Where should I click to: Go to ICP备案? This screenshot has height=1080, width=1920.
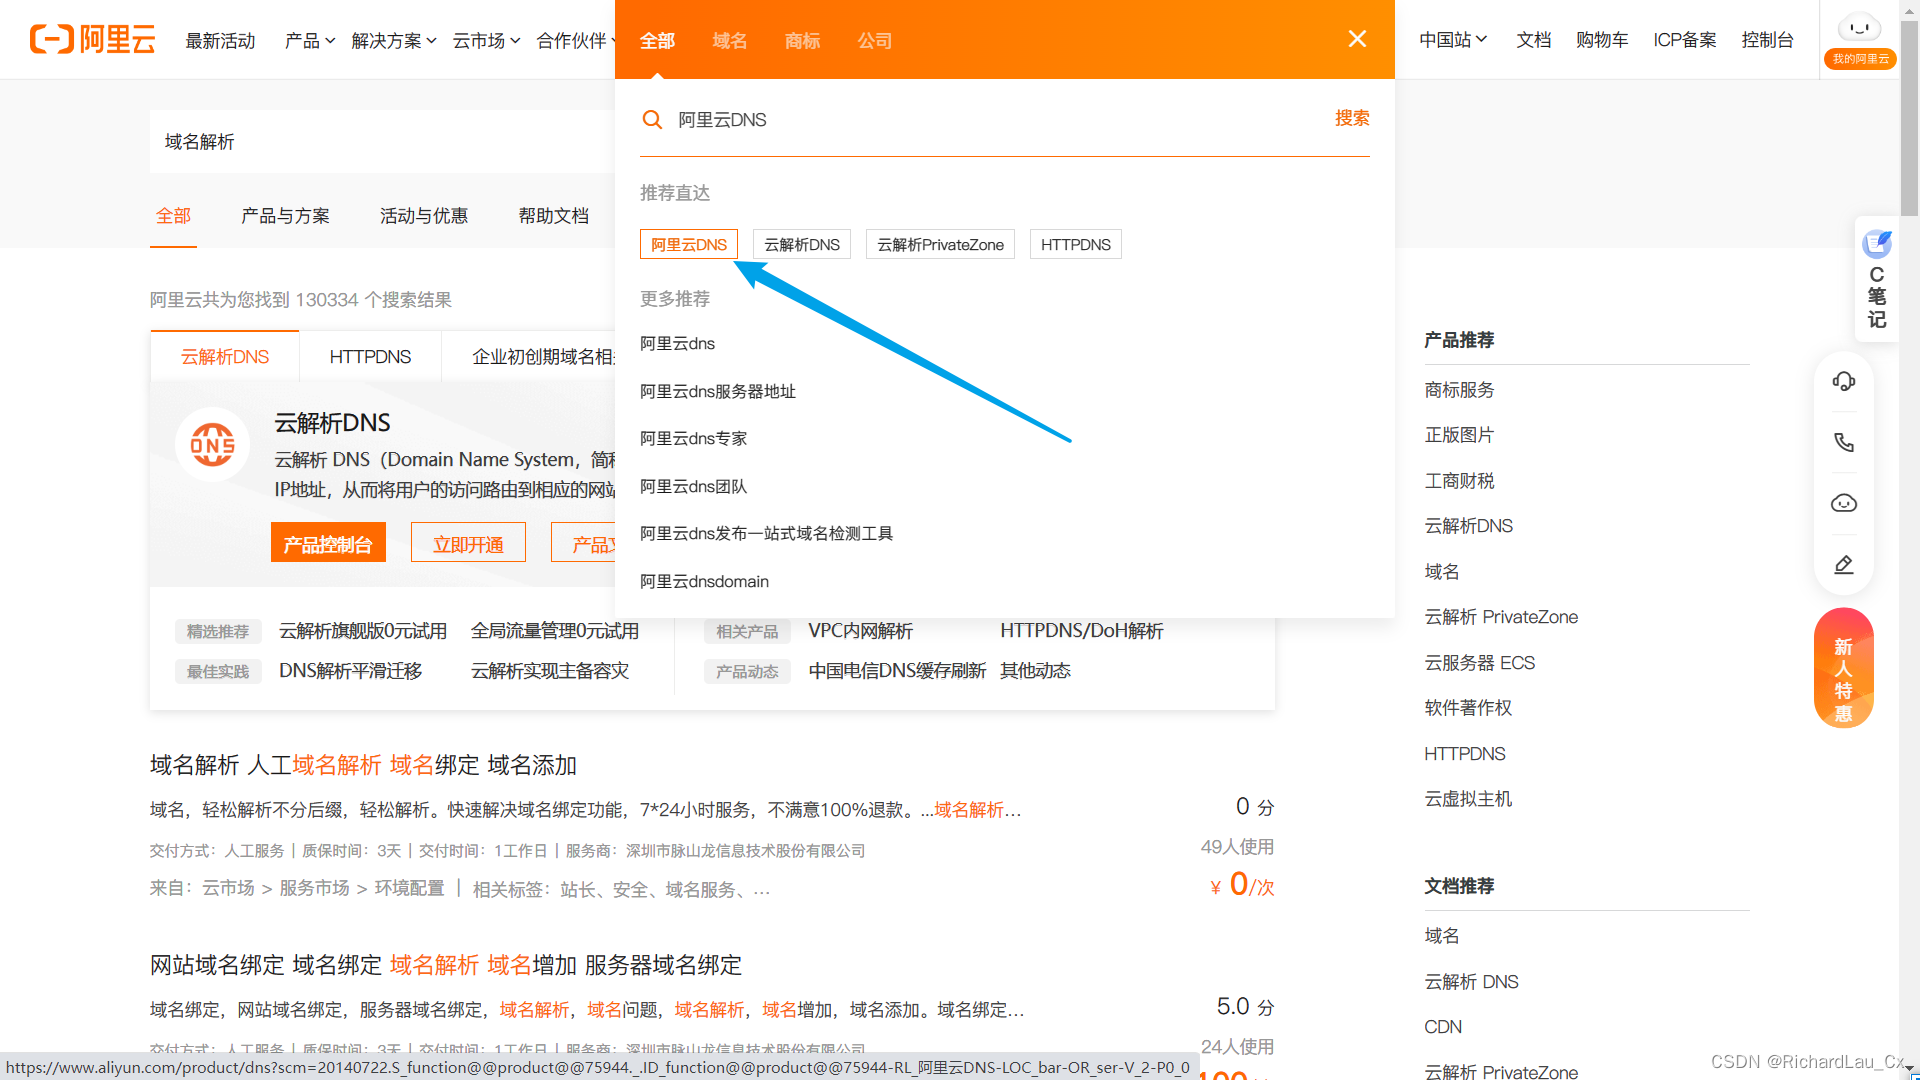[1685, 40]
